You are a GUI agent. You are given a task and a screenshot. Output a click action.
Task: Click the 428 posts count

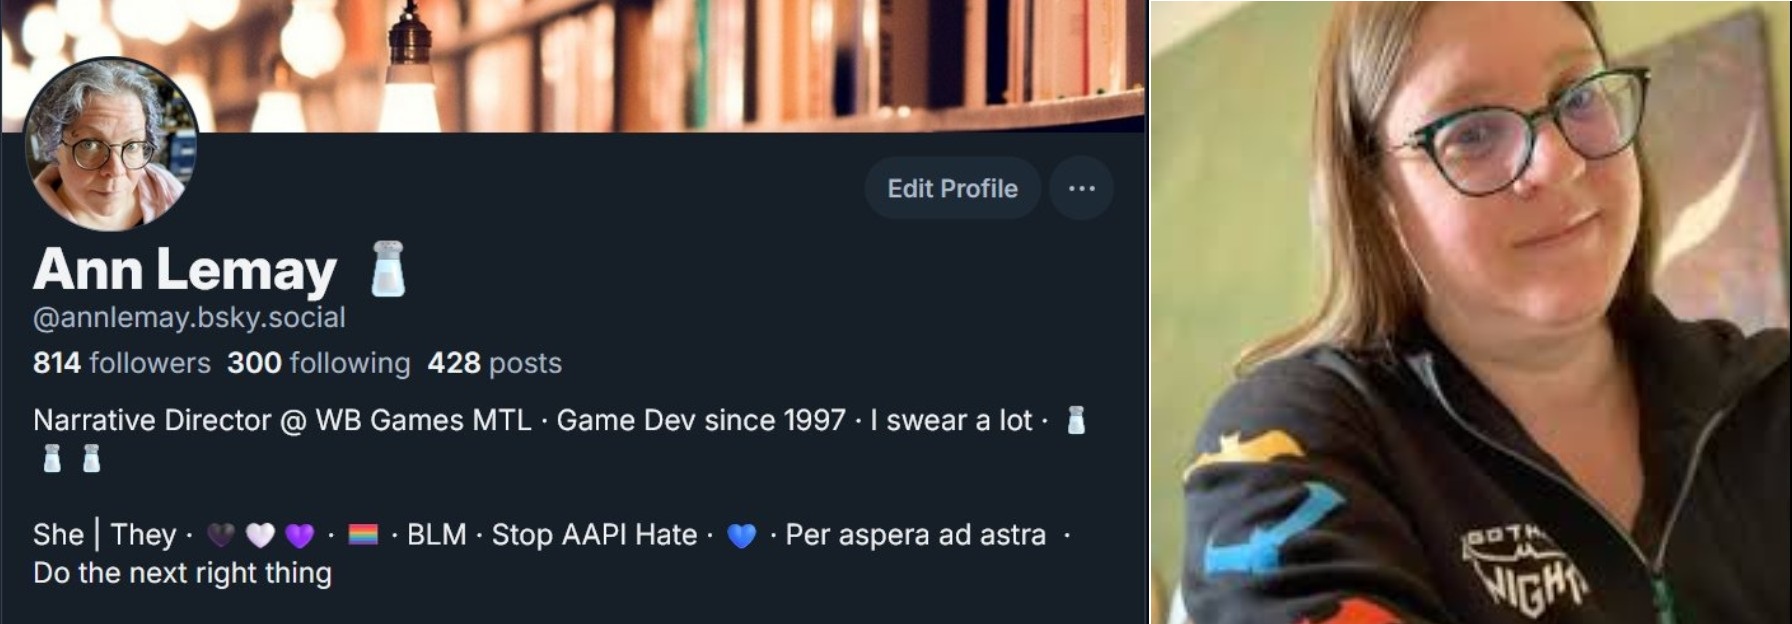[x=495, y=362]
